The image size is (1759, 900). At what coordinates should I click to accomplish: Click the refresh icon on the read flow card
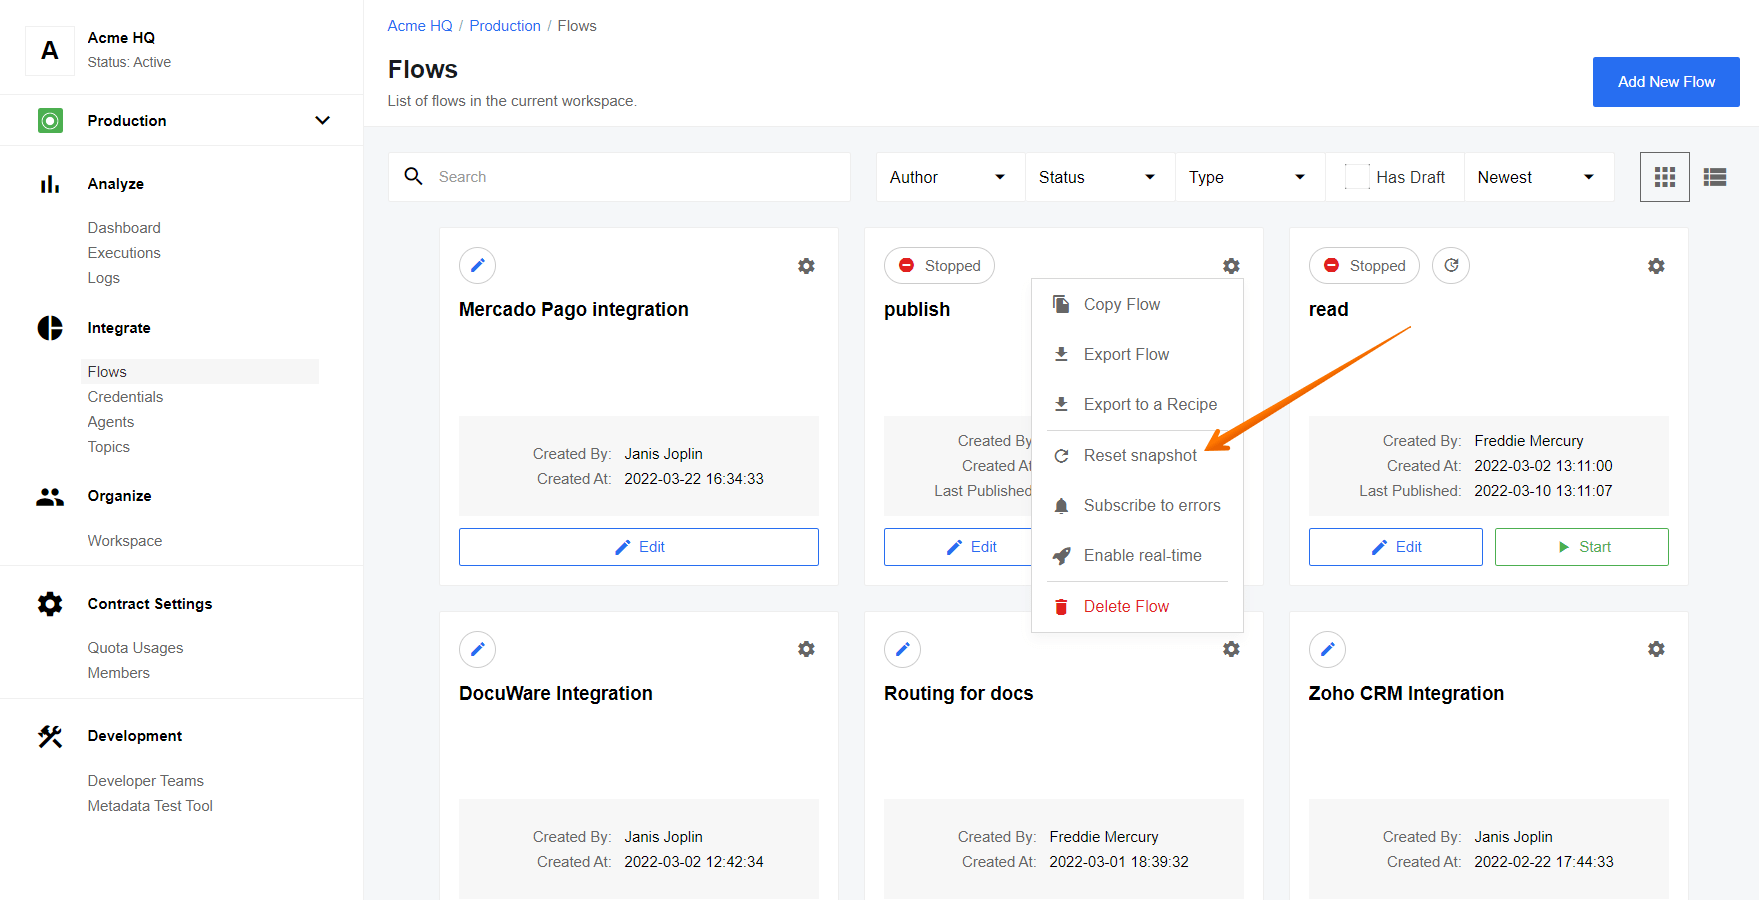(x=1451, y=265)
